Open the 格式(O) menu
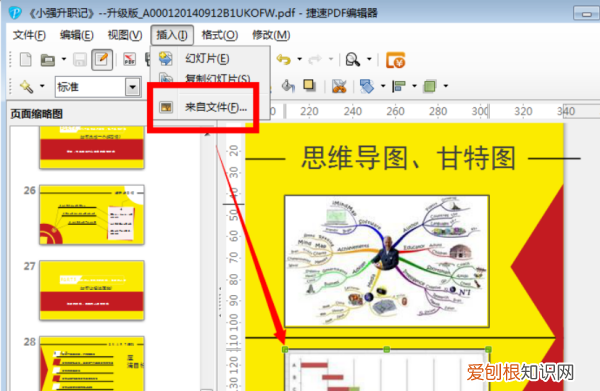The height and width of the screenshot is (391, 600). pos(220,35)
